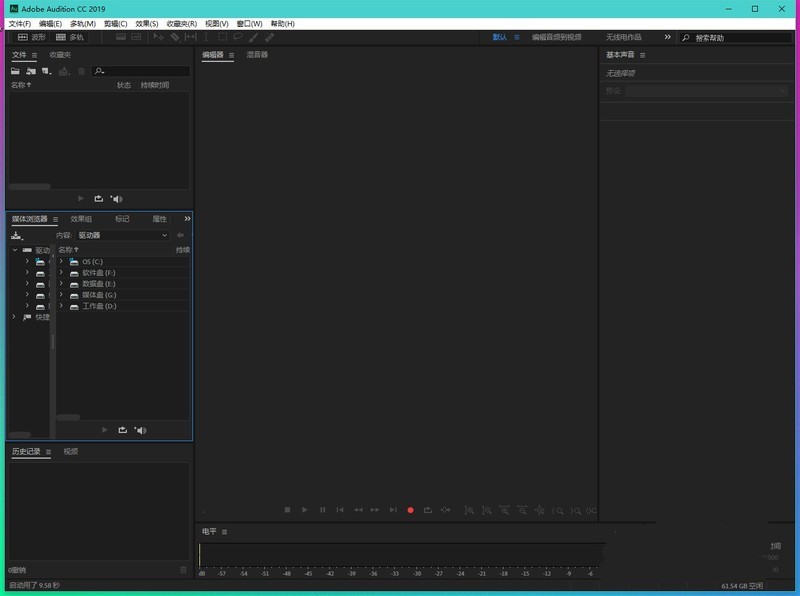Select the Time Selection tool
This screenshot has height=596, width=800.
[x=206, y=37]
